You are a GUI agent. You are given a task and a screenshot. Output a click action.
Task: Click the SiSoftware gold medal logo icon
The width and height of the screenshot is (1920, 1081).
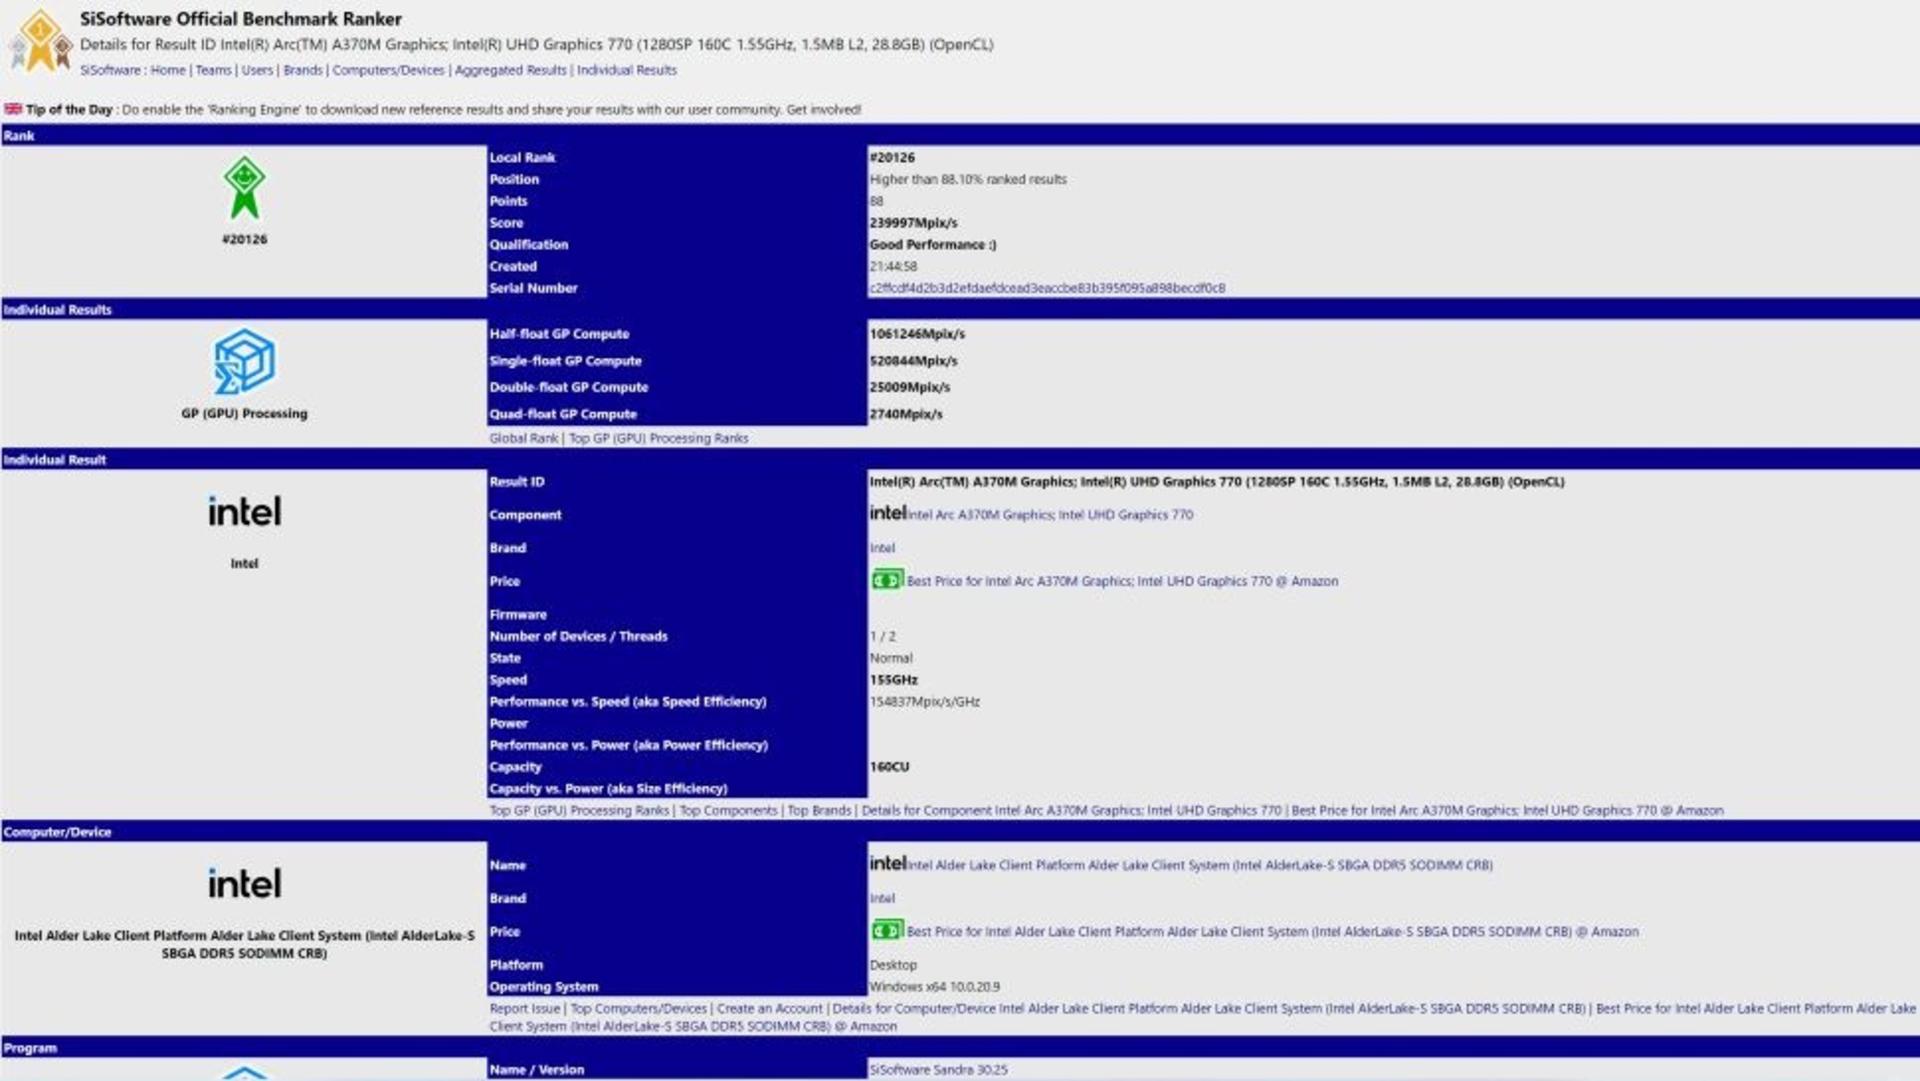tap(40, 41)
